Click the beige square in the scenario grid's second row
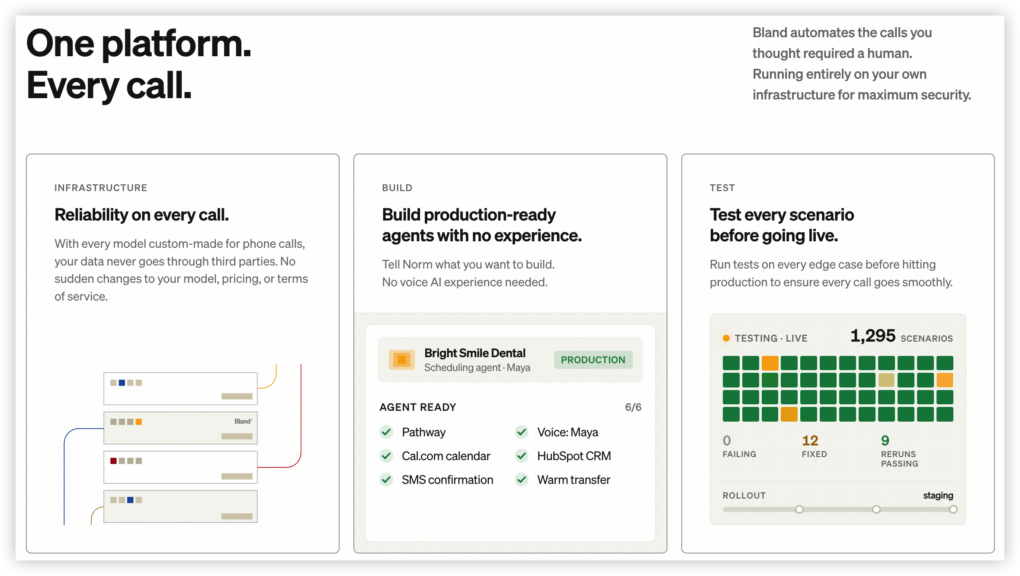 coord(887,380)
